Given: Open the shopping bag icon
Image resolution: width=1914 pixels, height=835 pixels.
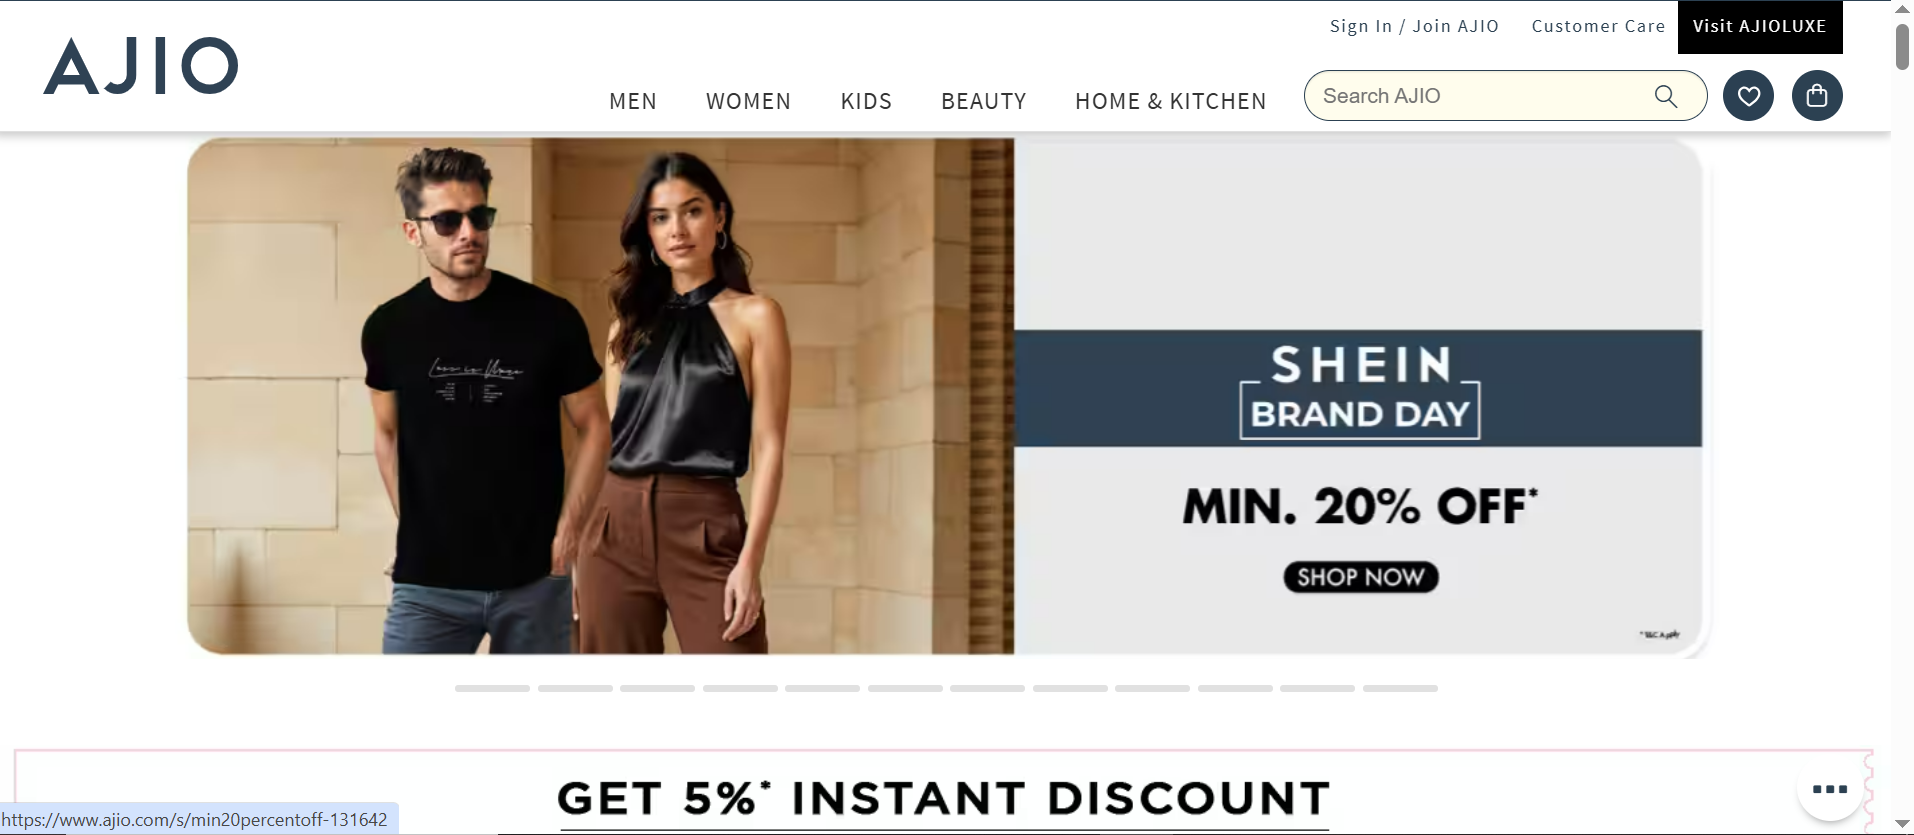Looking at the screenshot, I should pos(1817,96).
